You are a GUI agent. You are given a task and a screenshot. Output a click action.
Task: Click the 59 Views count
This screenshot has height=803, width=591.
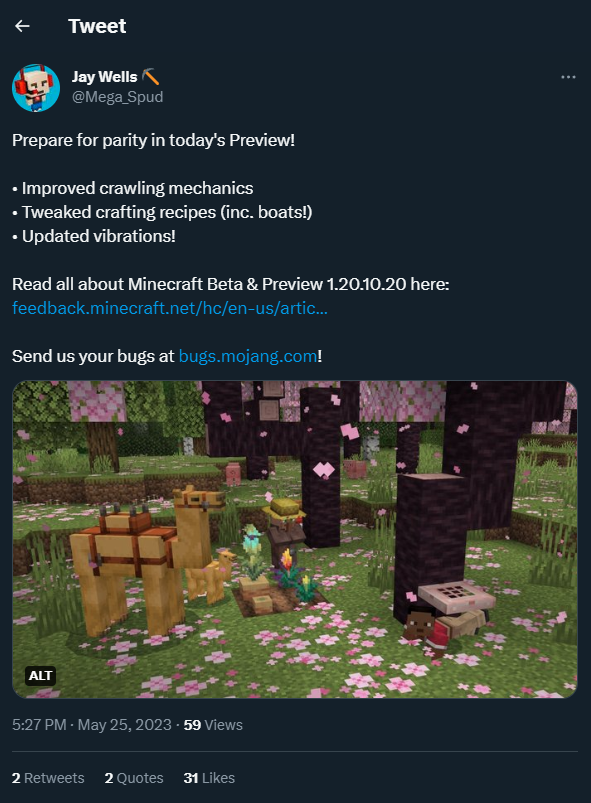[x=213, y=725]
